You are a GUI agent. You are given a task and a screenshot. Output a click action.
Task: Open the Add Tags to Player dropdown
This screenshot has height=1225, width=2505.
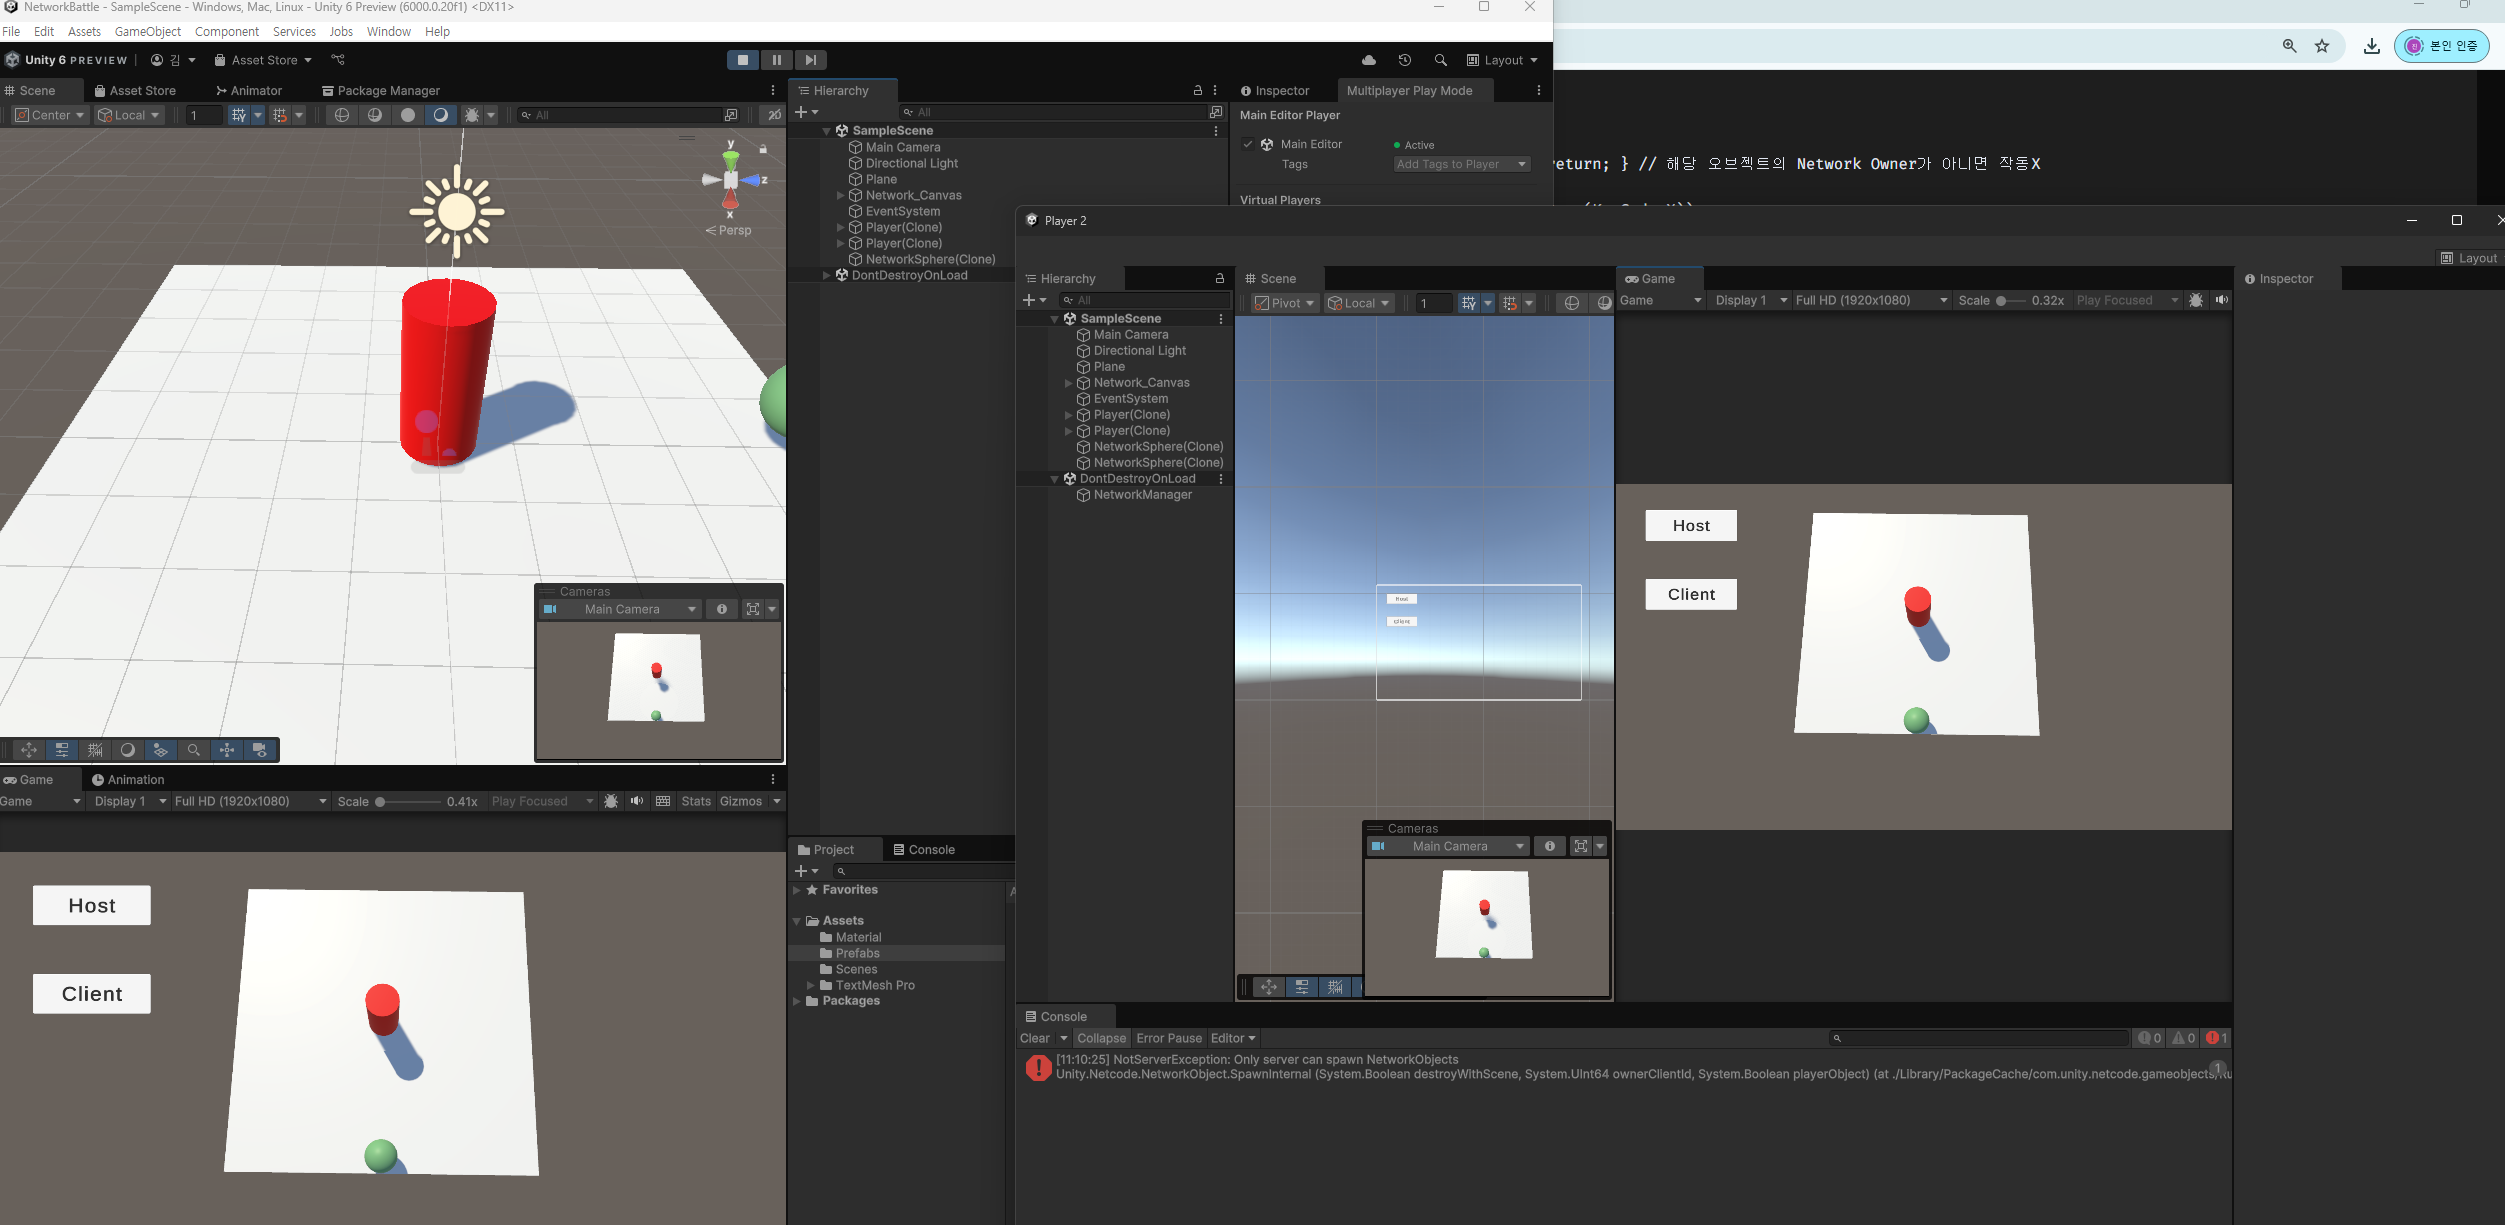(x=1461, y=164)
